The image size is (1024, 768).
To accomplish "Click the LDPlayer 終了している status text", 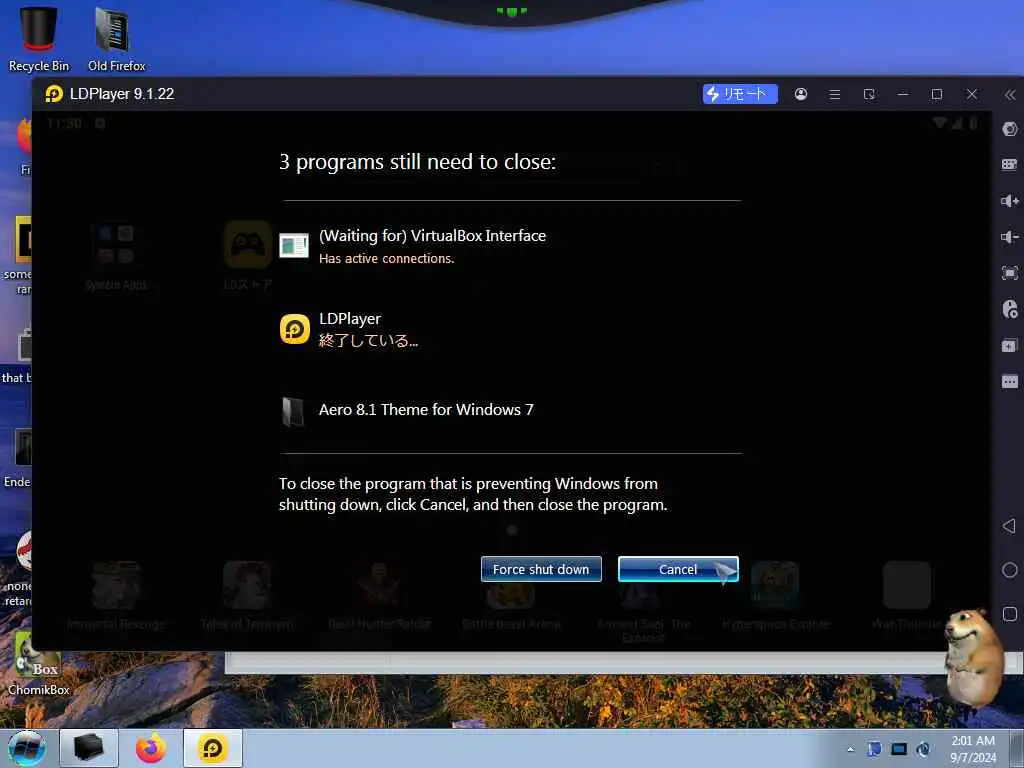I will coord(368,340).
